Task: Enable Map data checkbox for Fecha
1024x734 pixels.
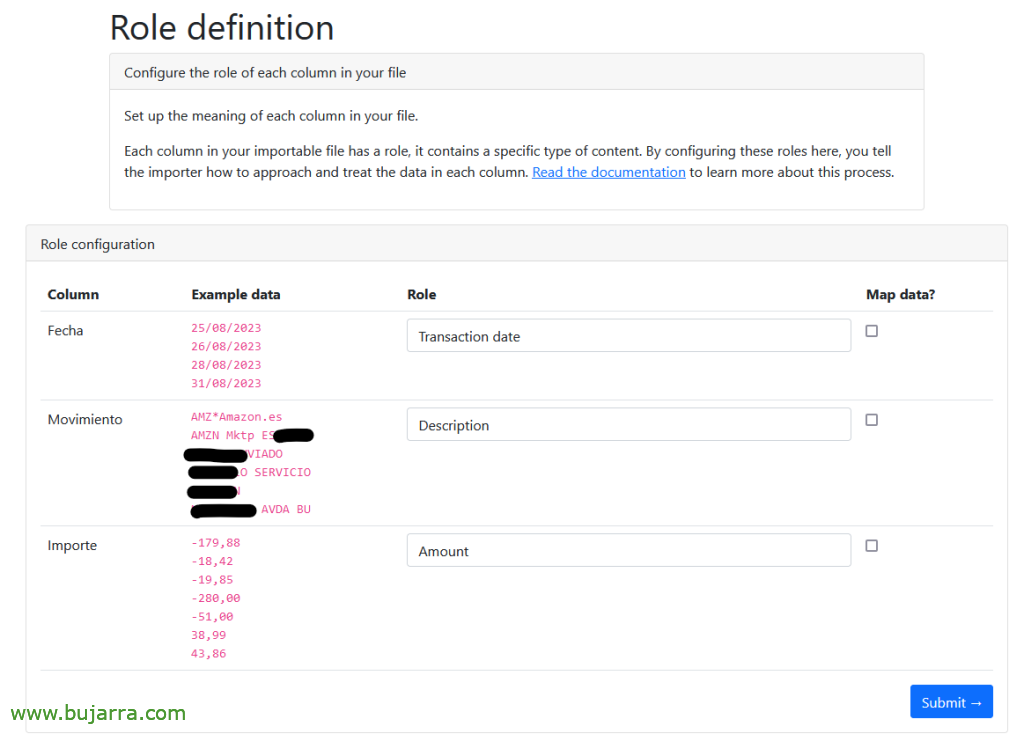Action: pyautogui.click(x=871, y=331)
